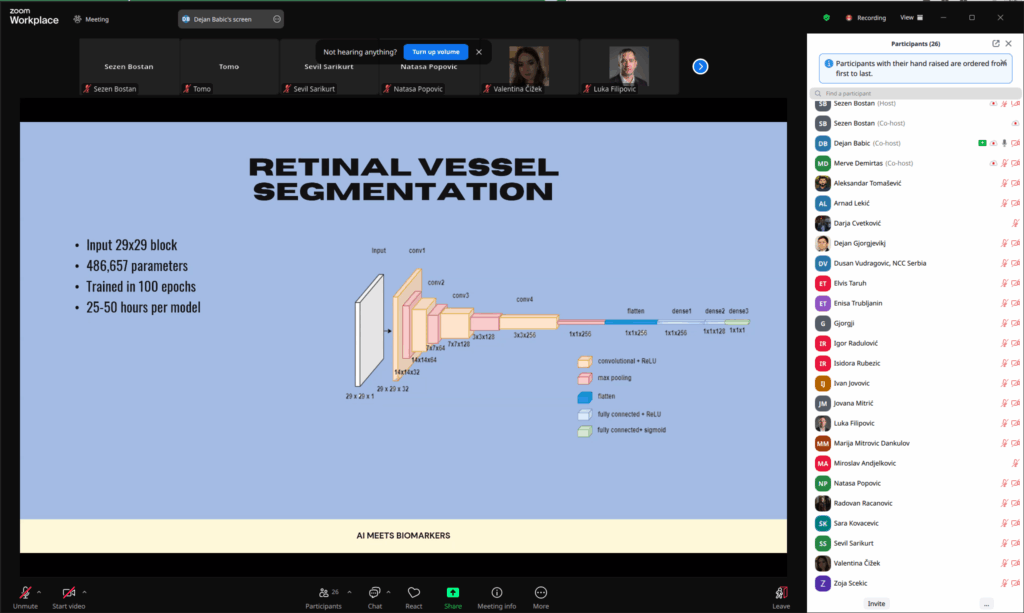Click the Unmute microphone icon

(x=25, y=592)
